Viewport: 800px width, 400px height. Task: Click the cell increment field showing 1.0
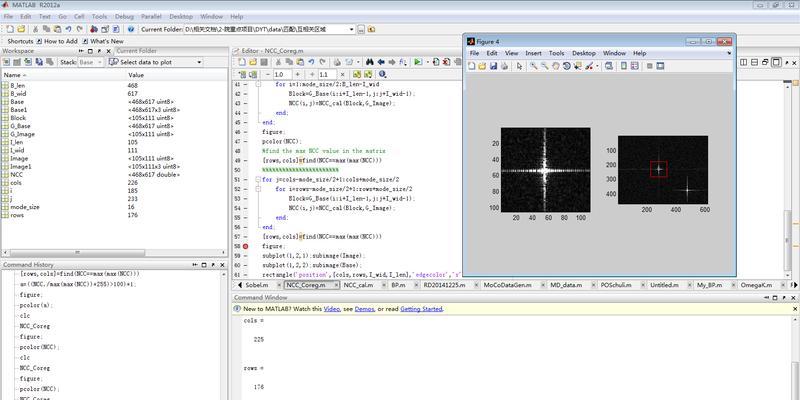[282, 74]
